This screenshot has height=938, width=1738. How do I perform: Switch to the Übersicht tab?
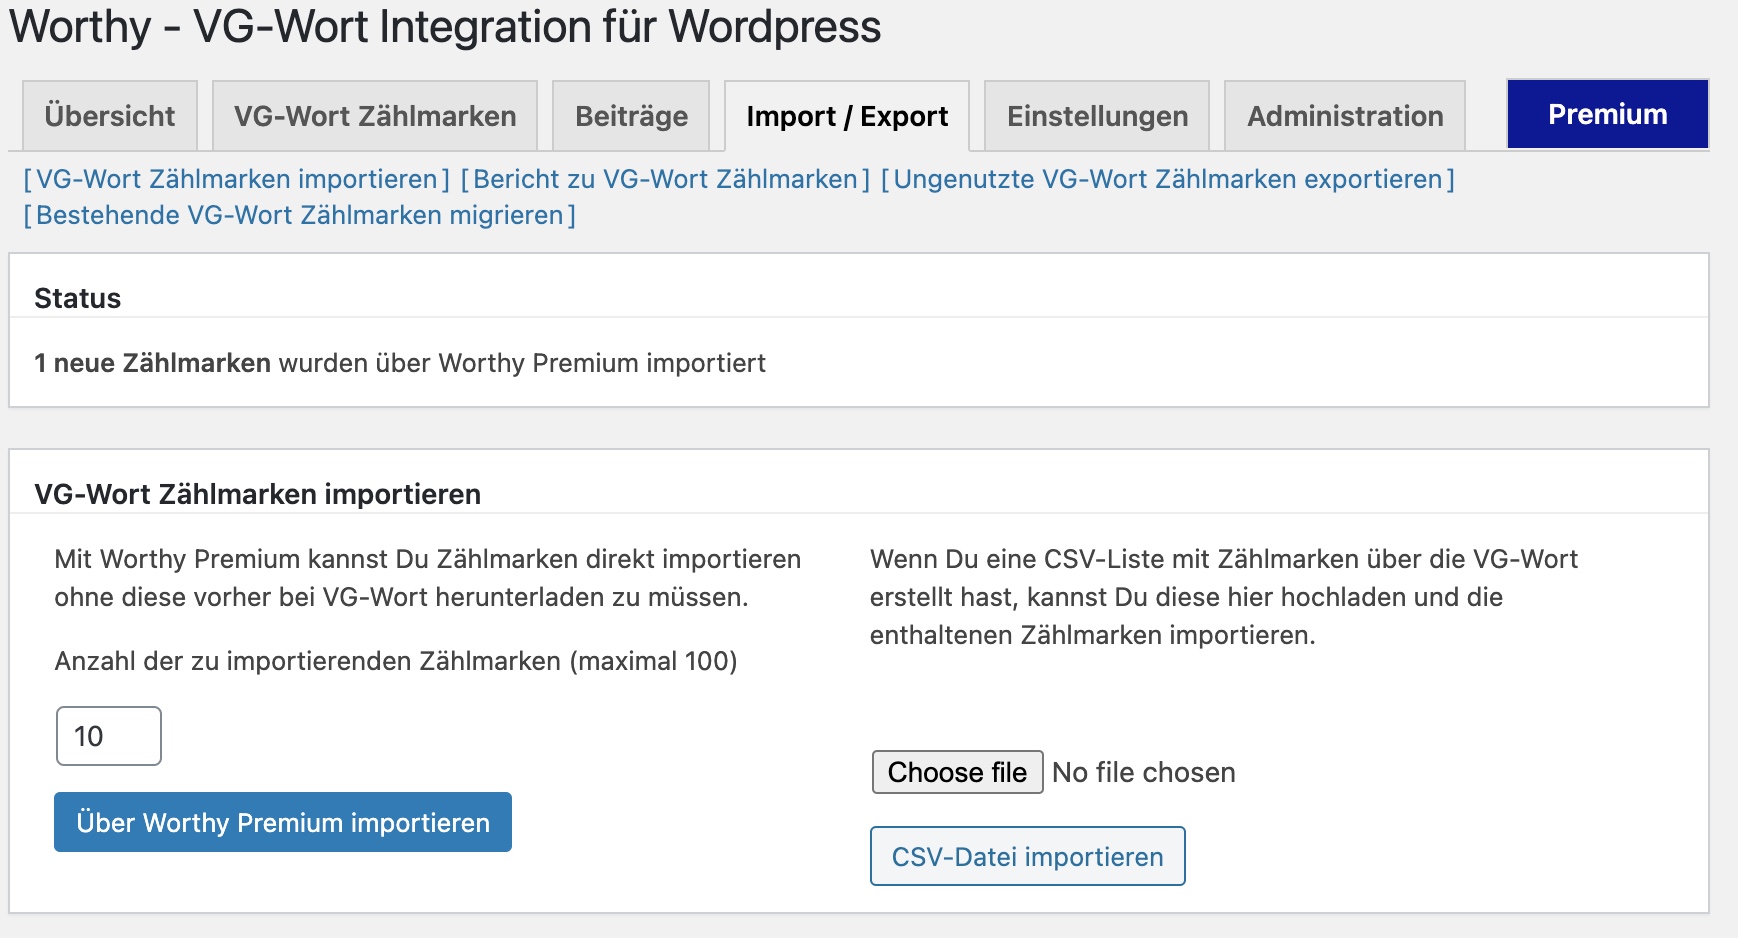pos(110,116)
